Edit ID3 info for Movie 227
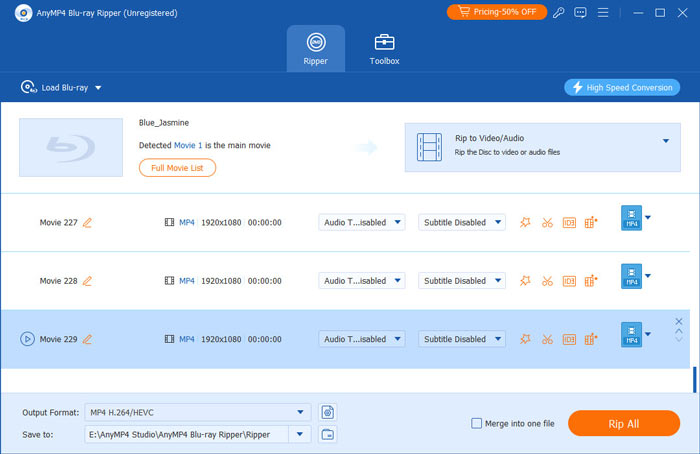The image size is (700, 454). [569, 222]
